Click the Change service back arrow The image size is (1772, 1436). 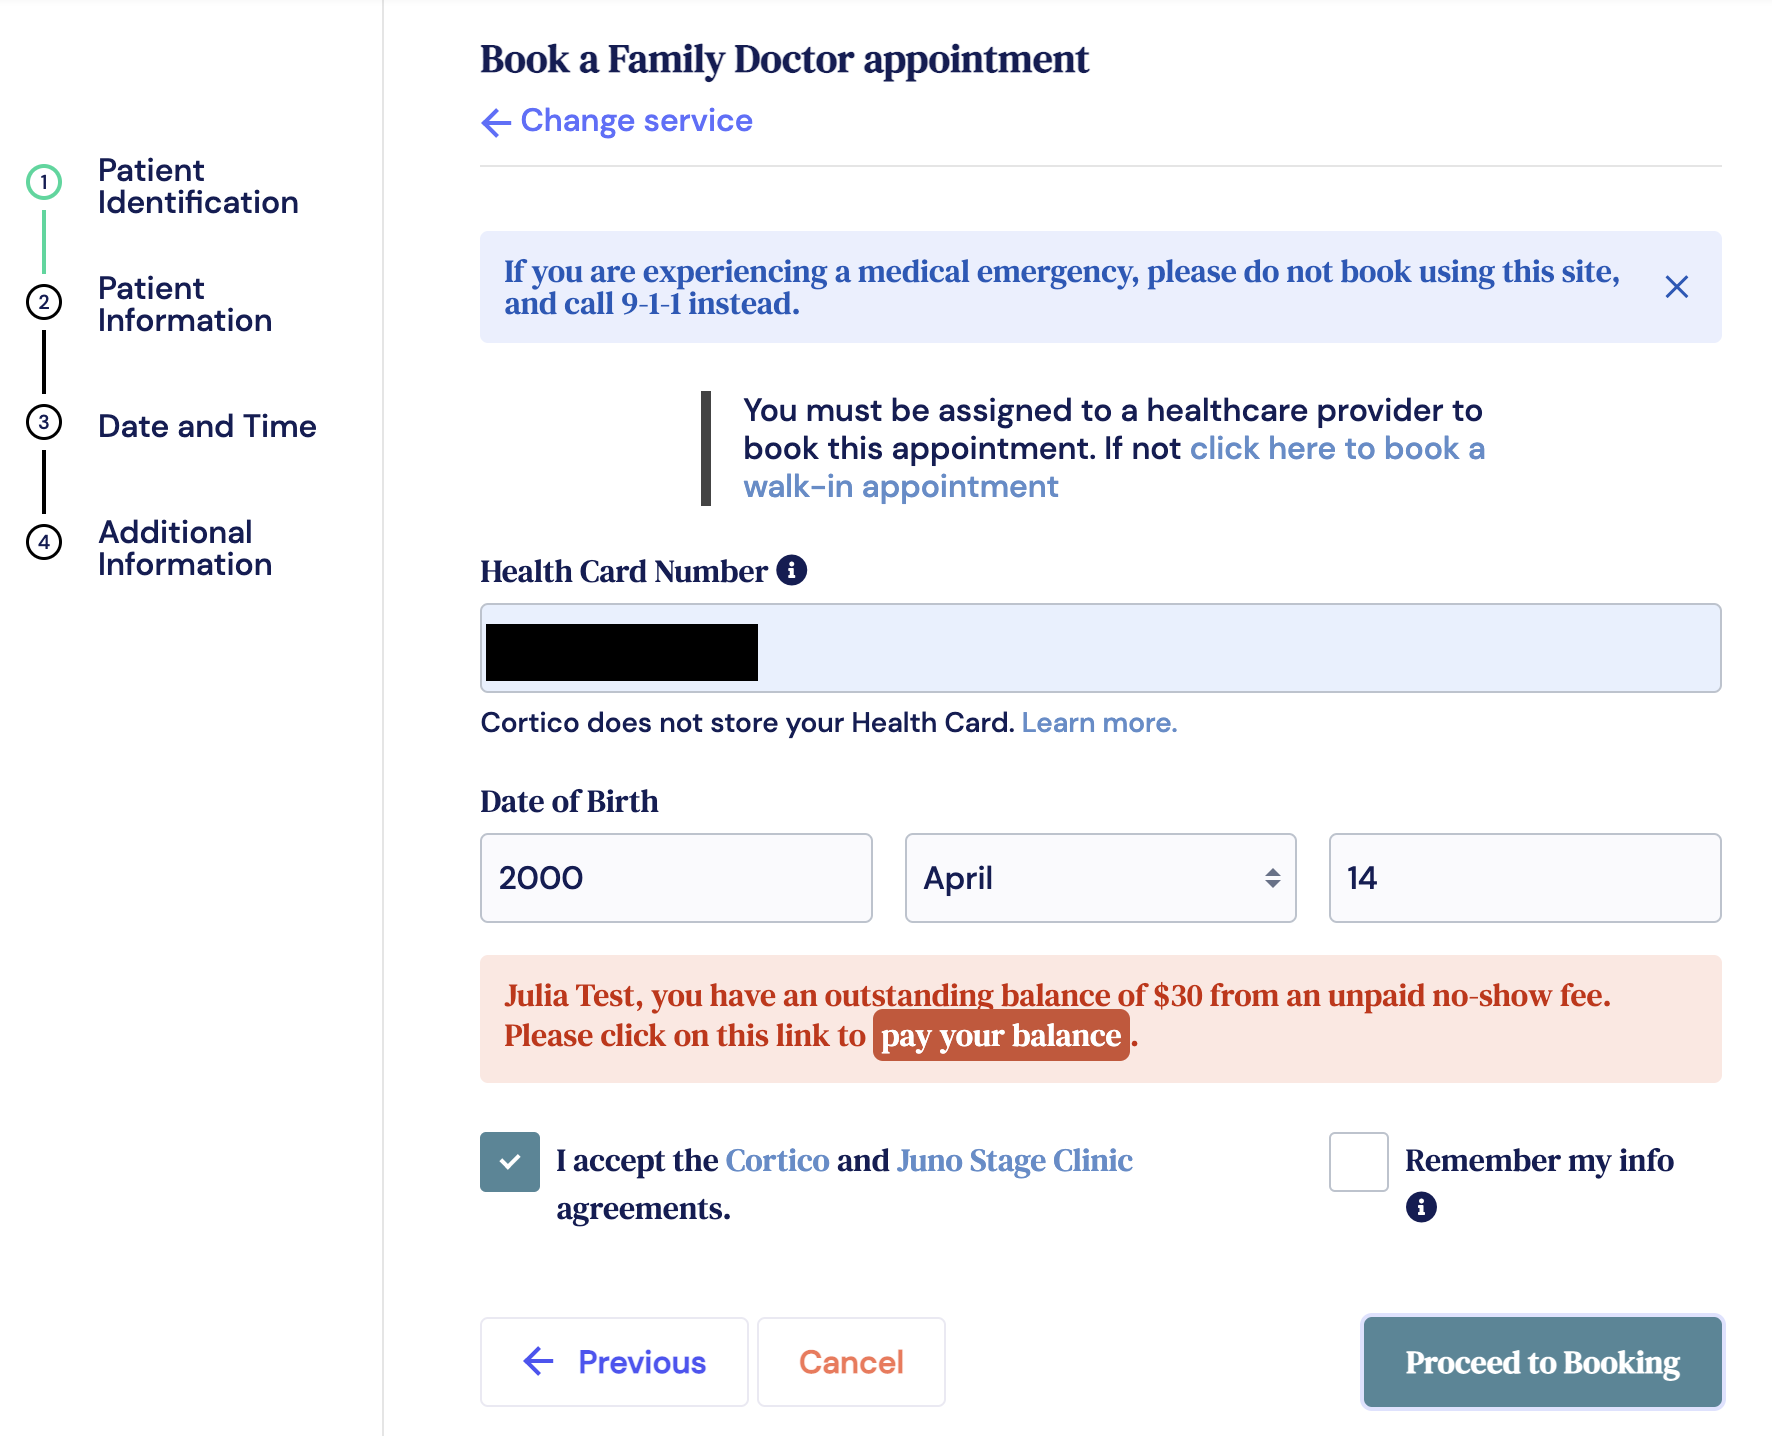pyautogui.click(x=496, y=122)
